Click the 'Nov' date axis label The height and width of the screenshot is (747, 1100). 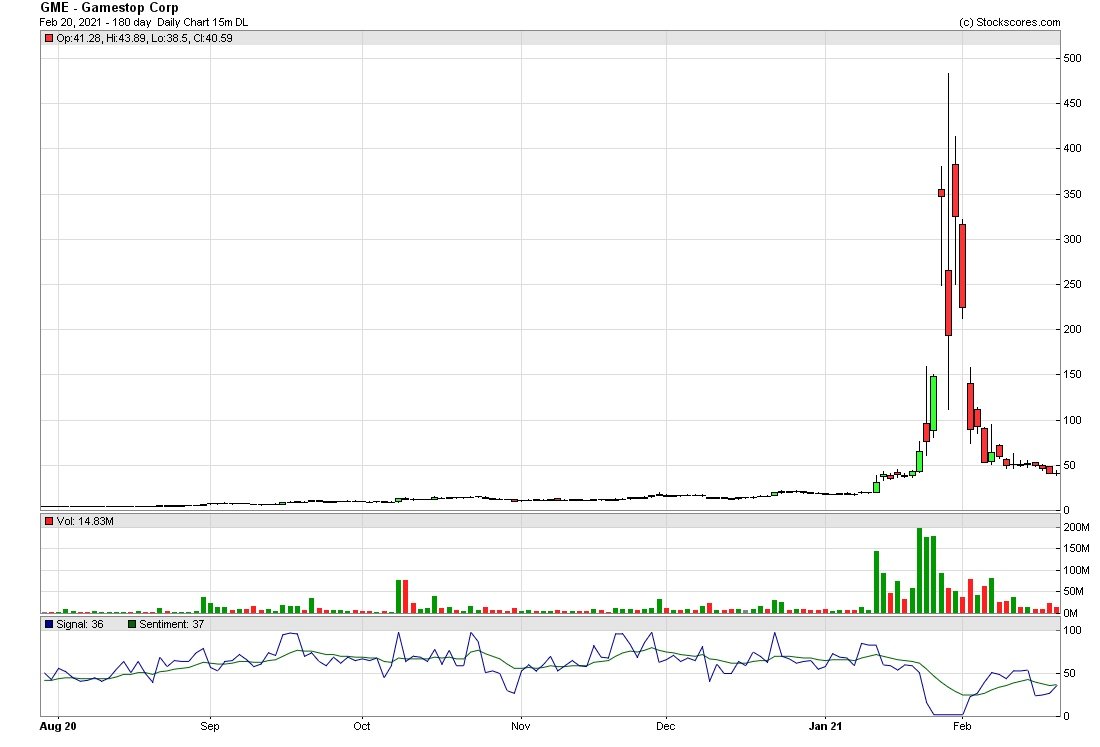tap(521, 726)
